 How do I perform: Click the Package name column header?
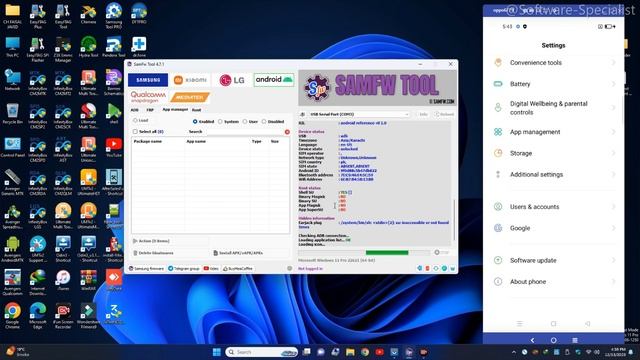(x=148, y=141)
